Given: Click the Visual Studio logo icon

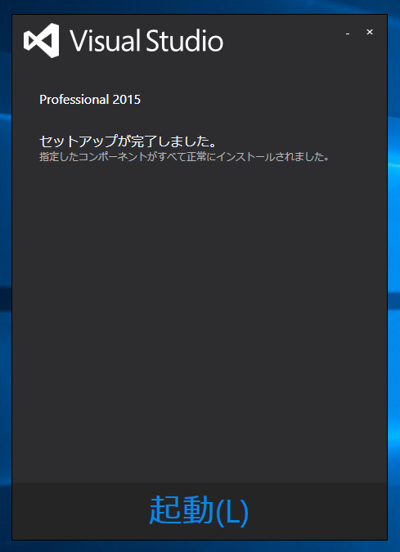Looking at the screenshot, I should point(42,40).
